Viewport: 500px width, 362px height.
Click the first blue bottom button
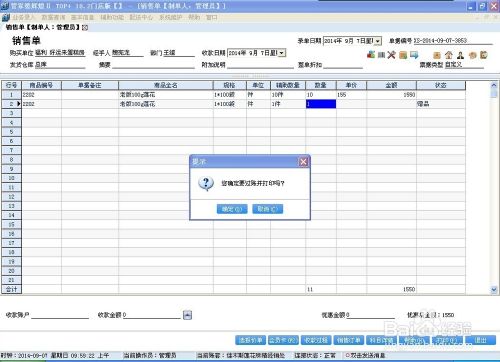pyautogui.click(x=251, y=340)
